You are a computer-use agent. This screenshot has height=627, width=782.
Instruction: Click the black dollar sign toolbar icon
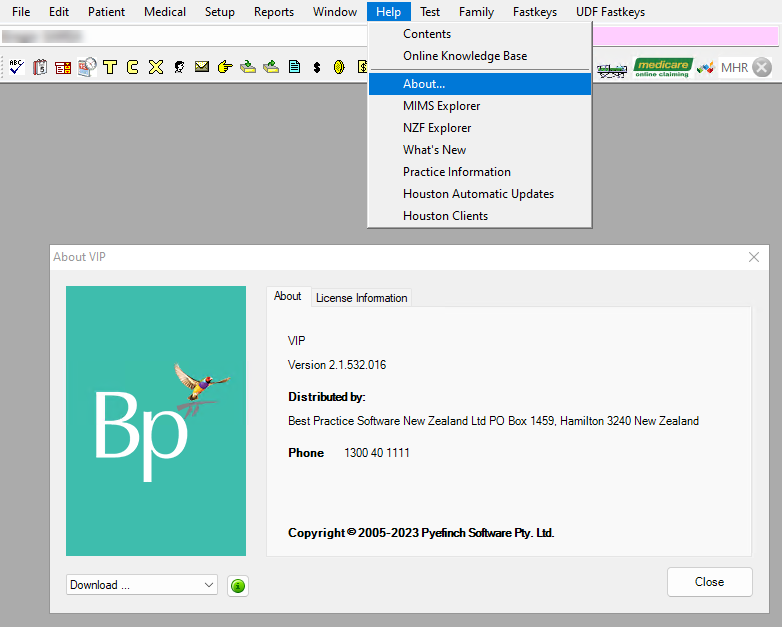(317, 67)
